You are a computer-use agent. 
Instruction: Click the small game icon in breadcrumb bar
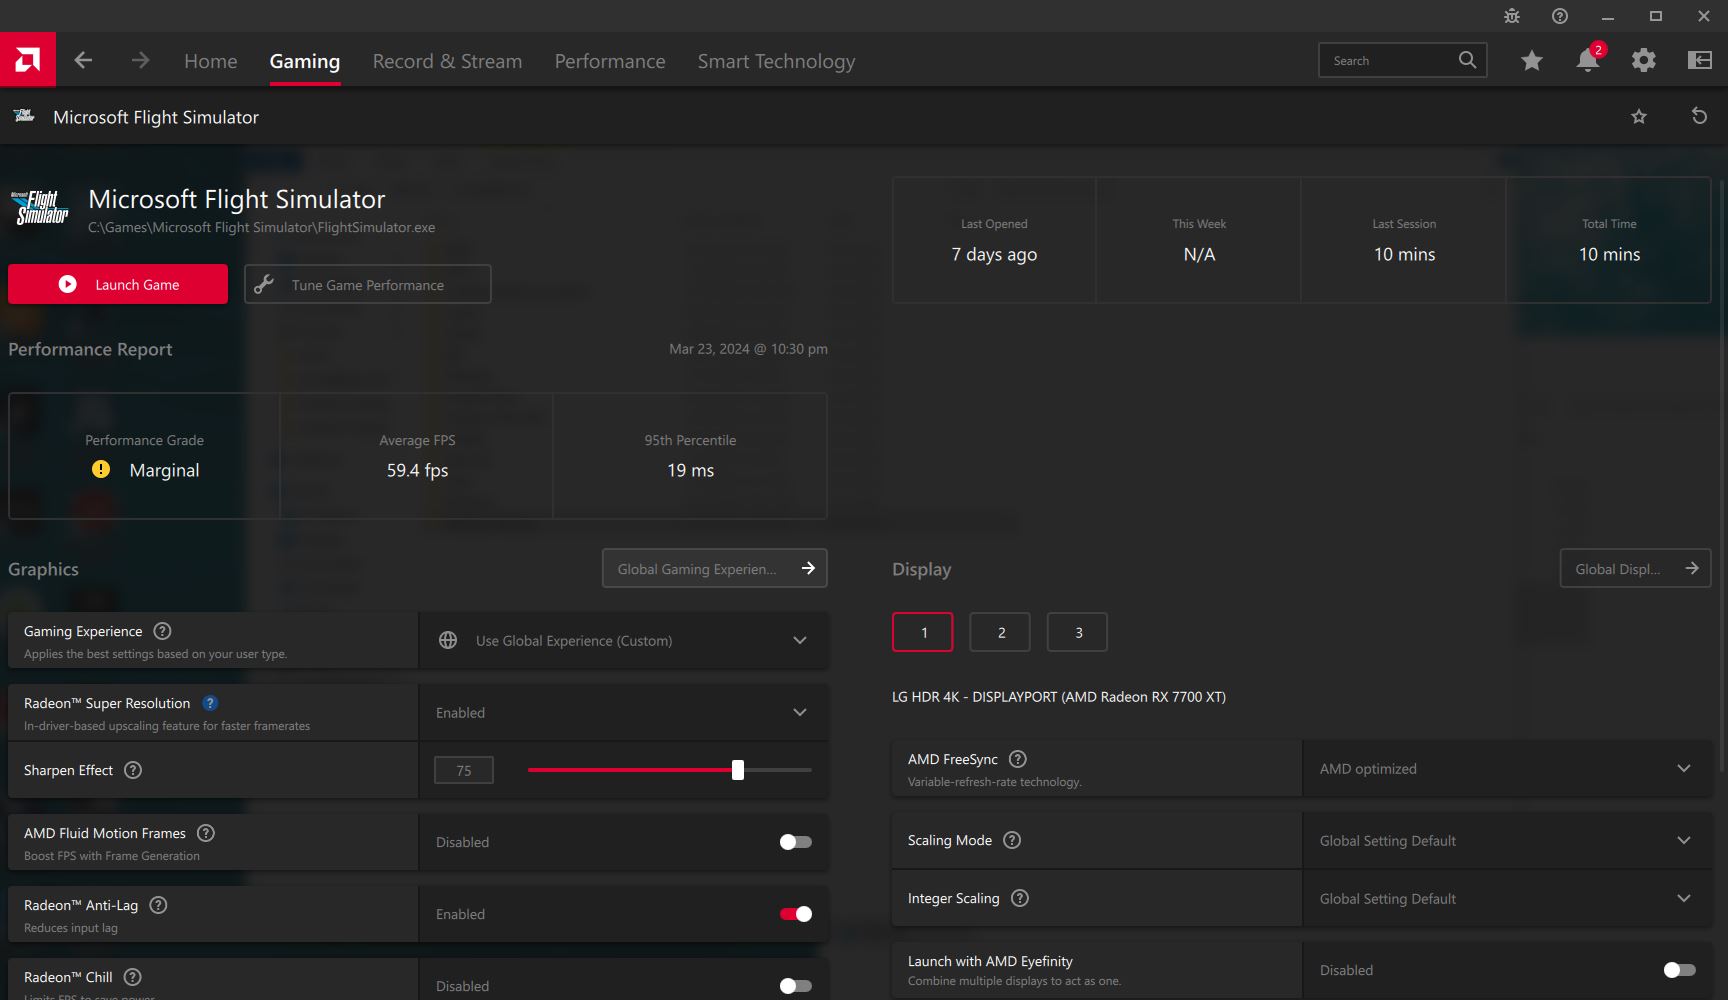point(24,116)
